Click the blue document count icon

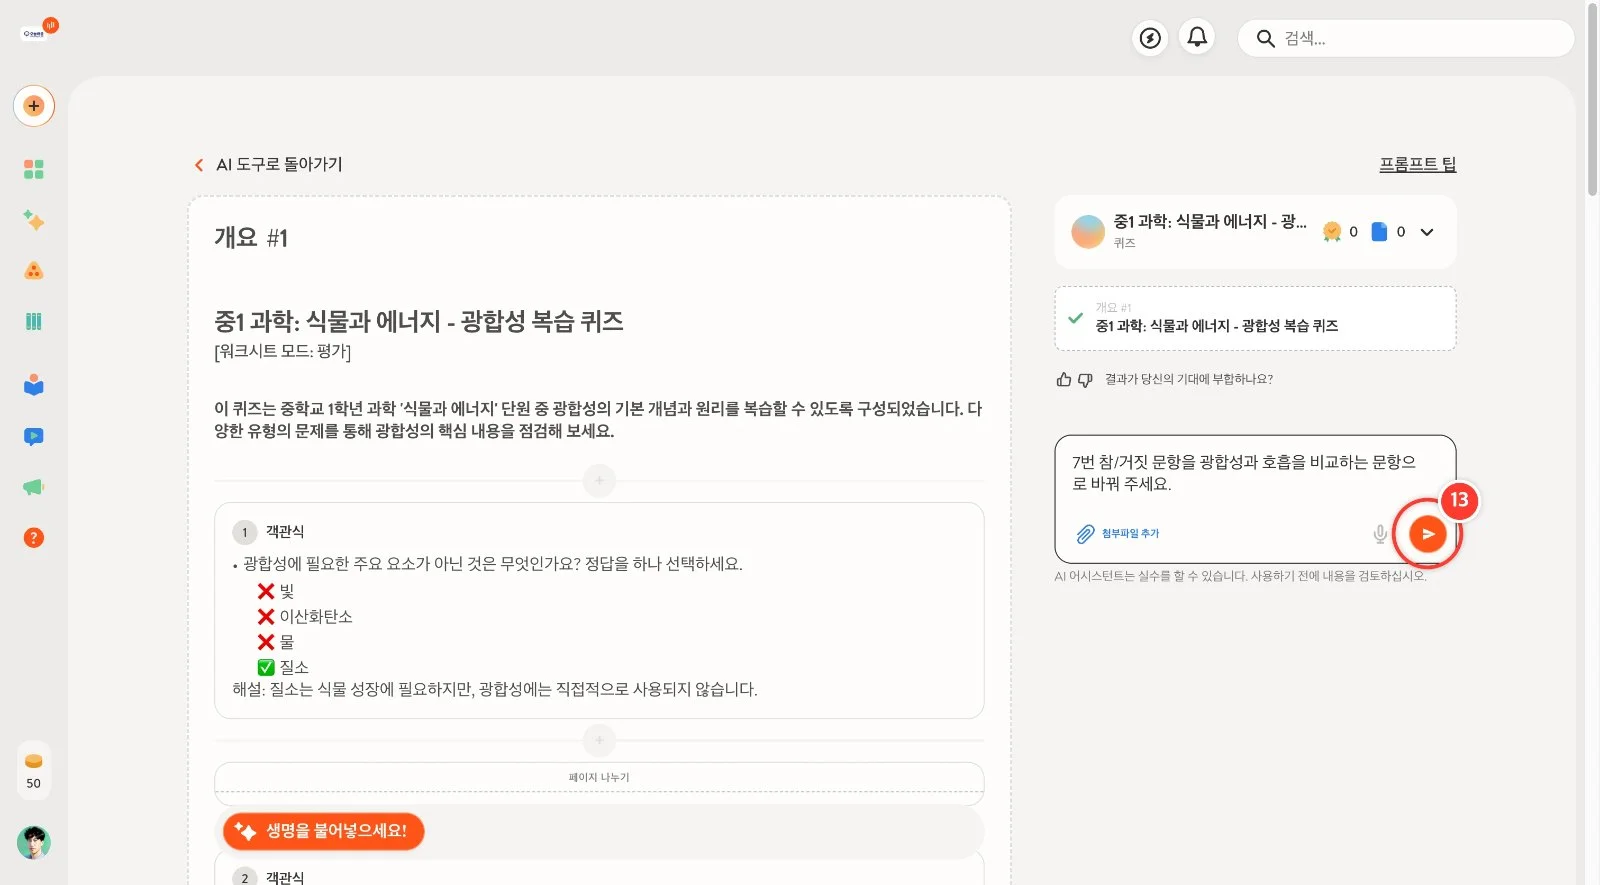pos(1380,232)
